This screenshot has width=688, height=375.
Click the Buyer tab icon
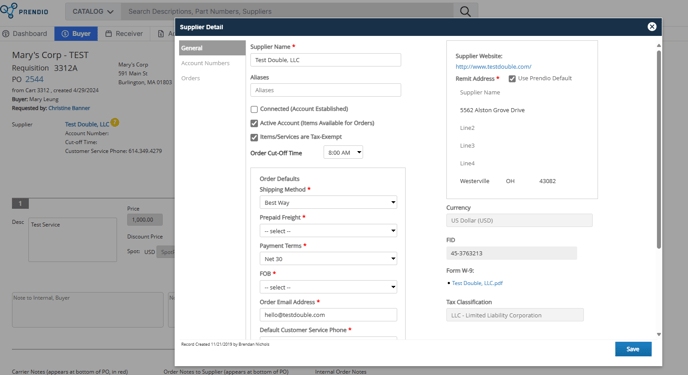(65, 34)
